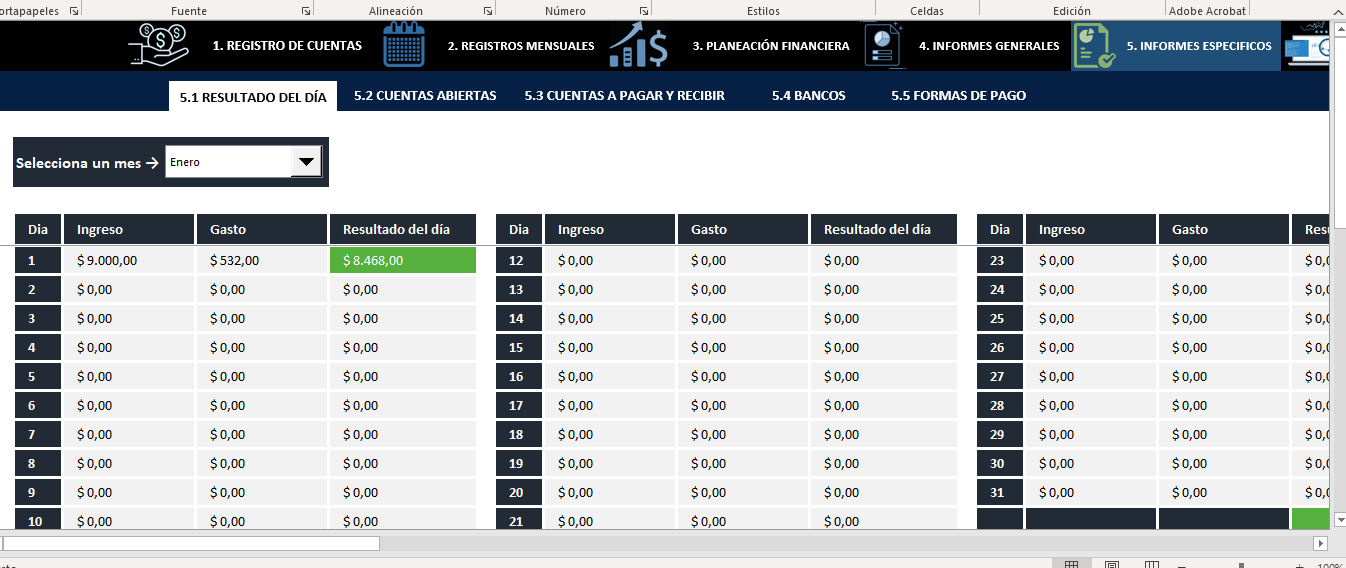Switch to Normal view in status bar
Screen dimensions: 1346x568
point(1071,564)
